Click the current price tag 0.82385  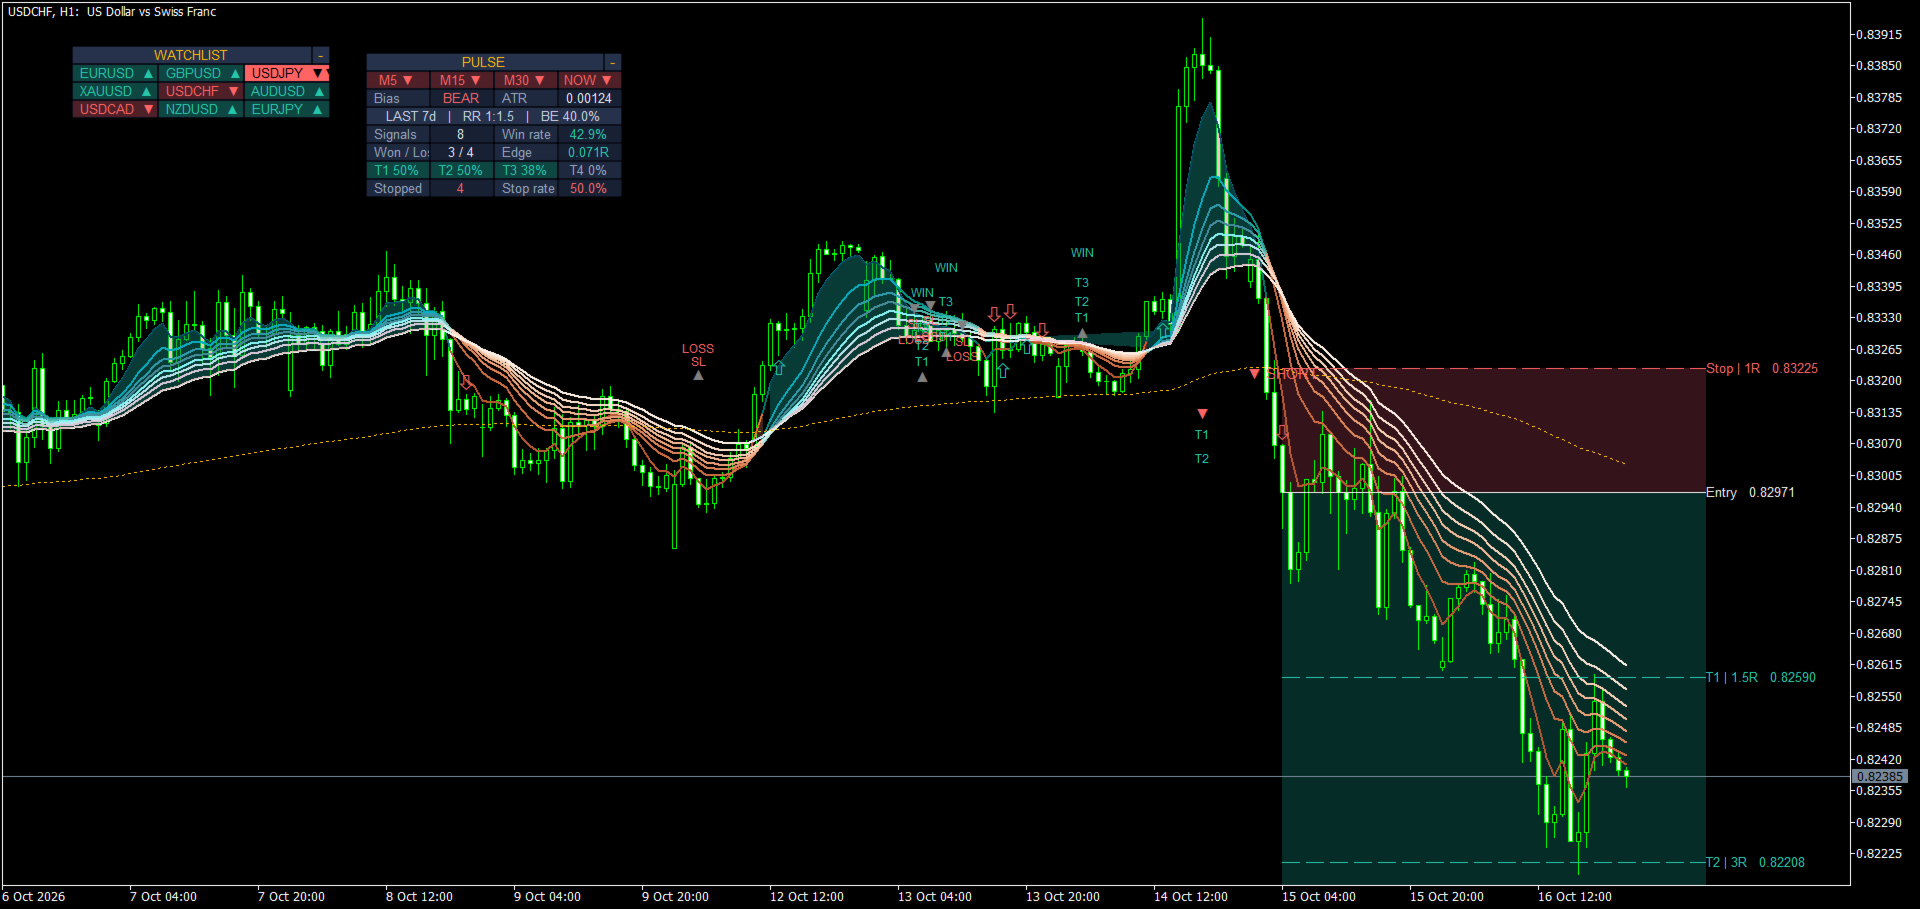1880,777
